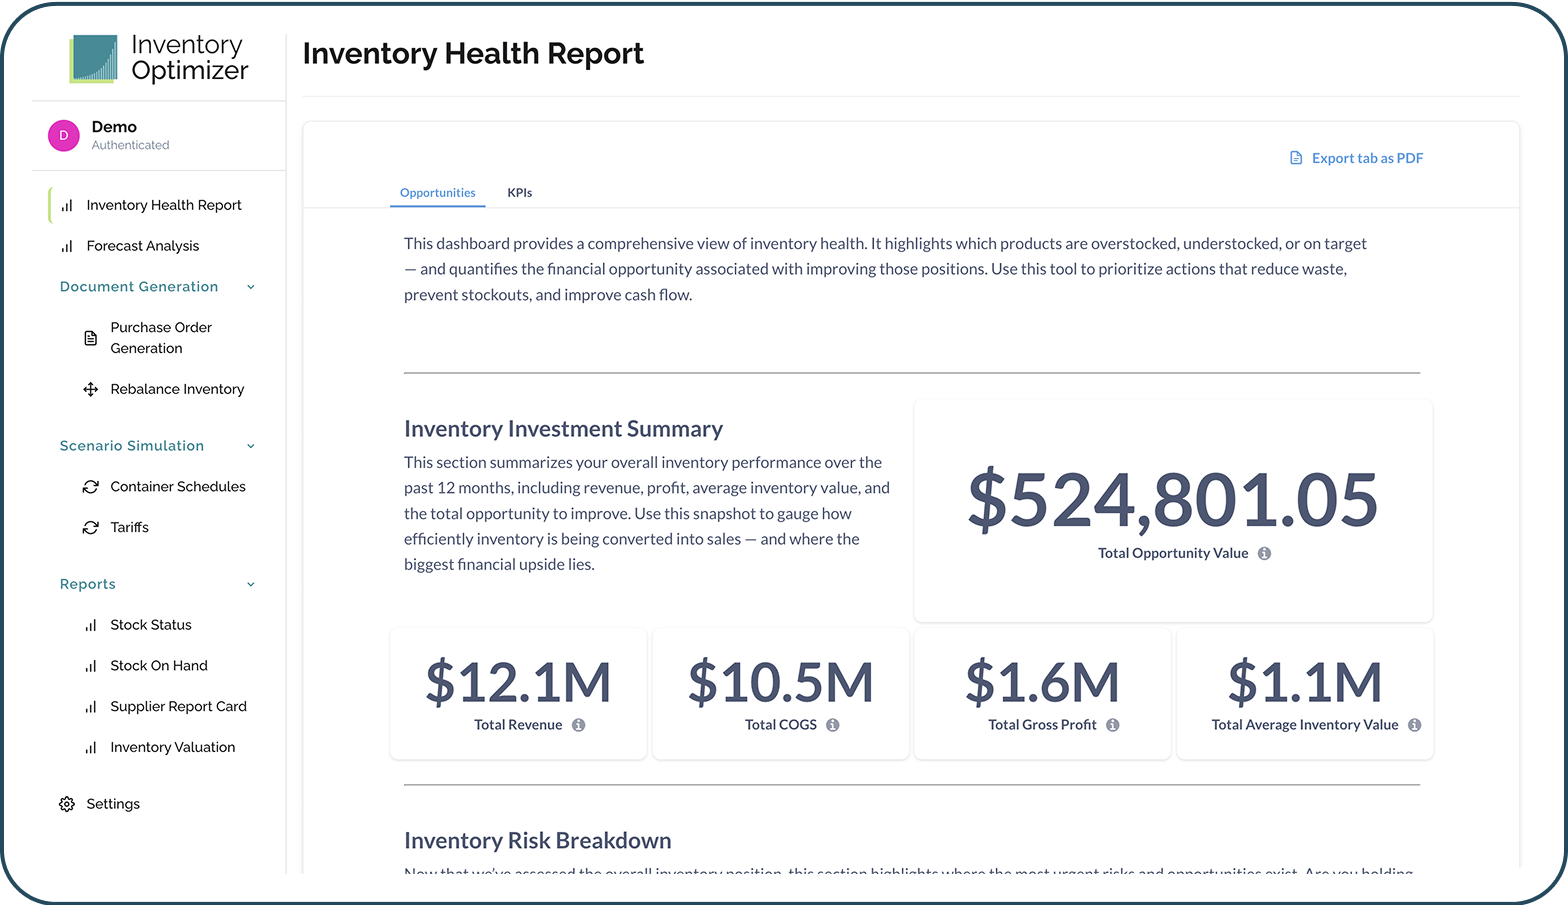Click the Demo user avatar
Screen dimensions: 1568x905
click(x=64, y=135)
